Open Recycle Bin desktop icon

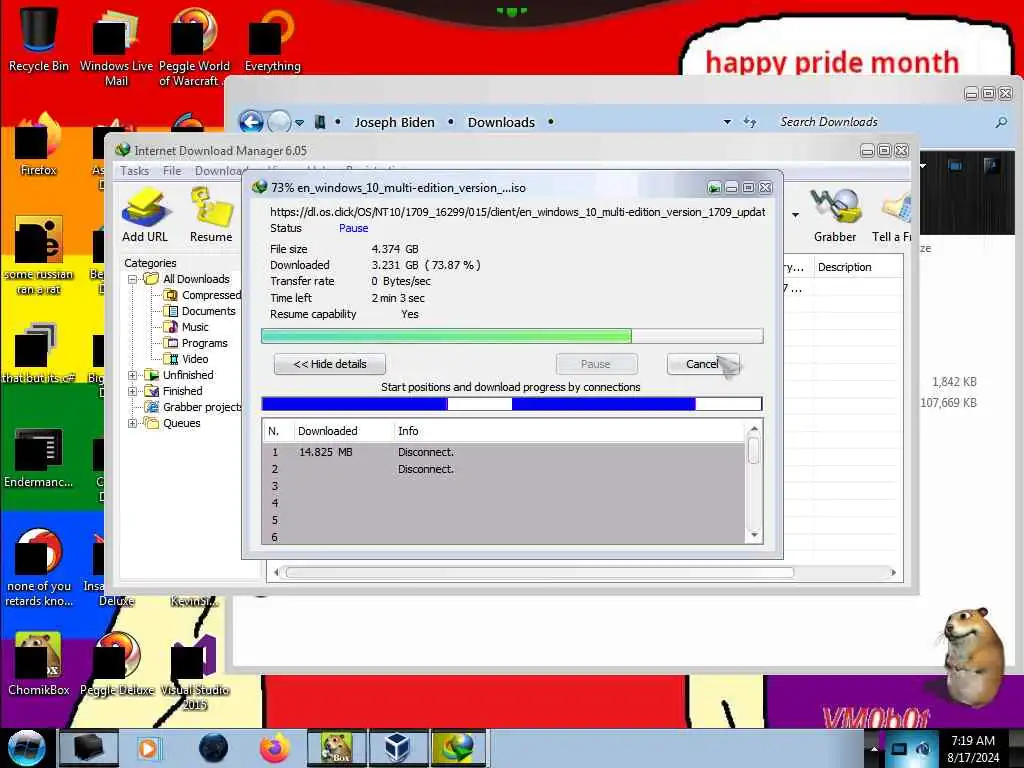click(39, 39)
